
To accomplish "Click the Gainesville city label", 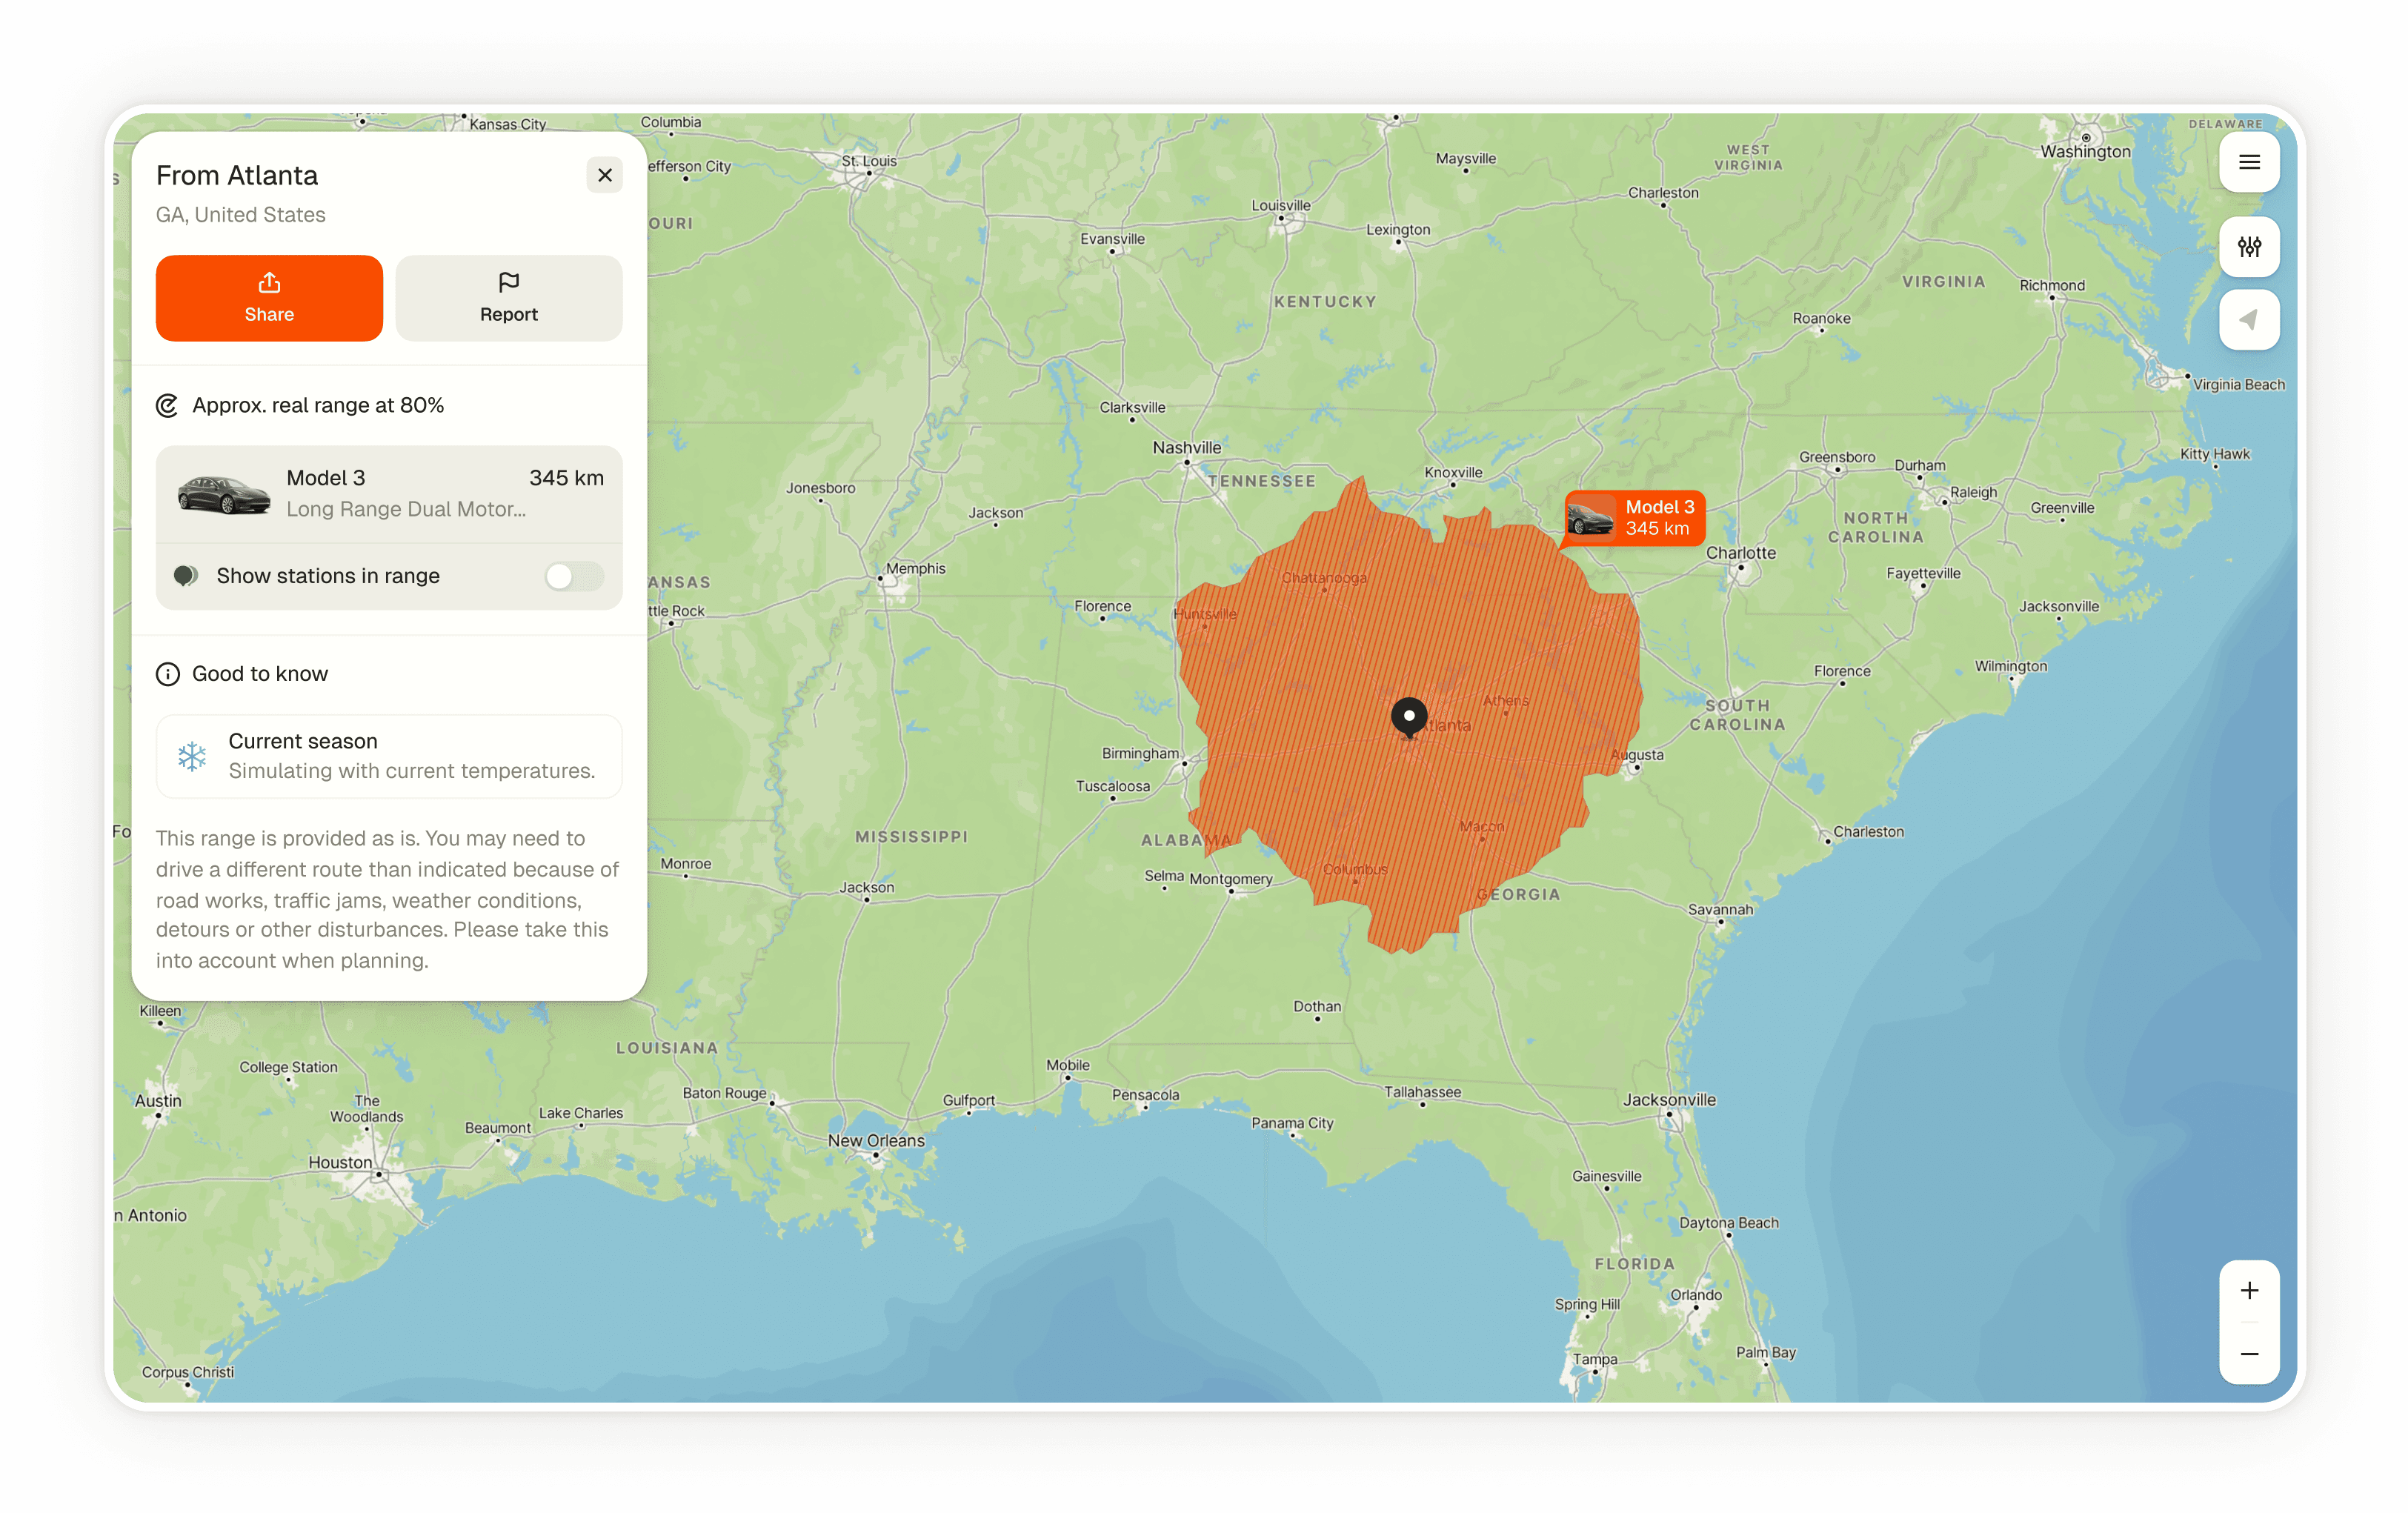I will point(1606,1177).
